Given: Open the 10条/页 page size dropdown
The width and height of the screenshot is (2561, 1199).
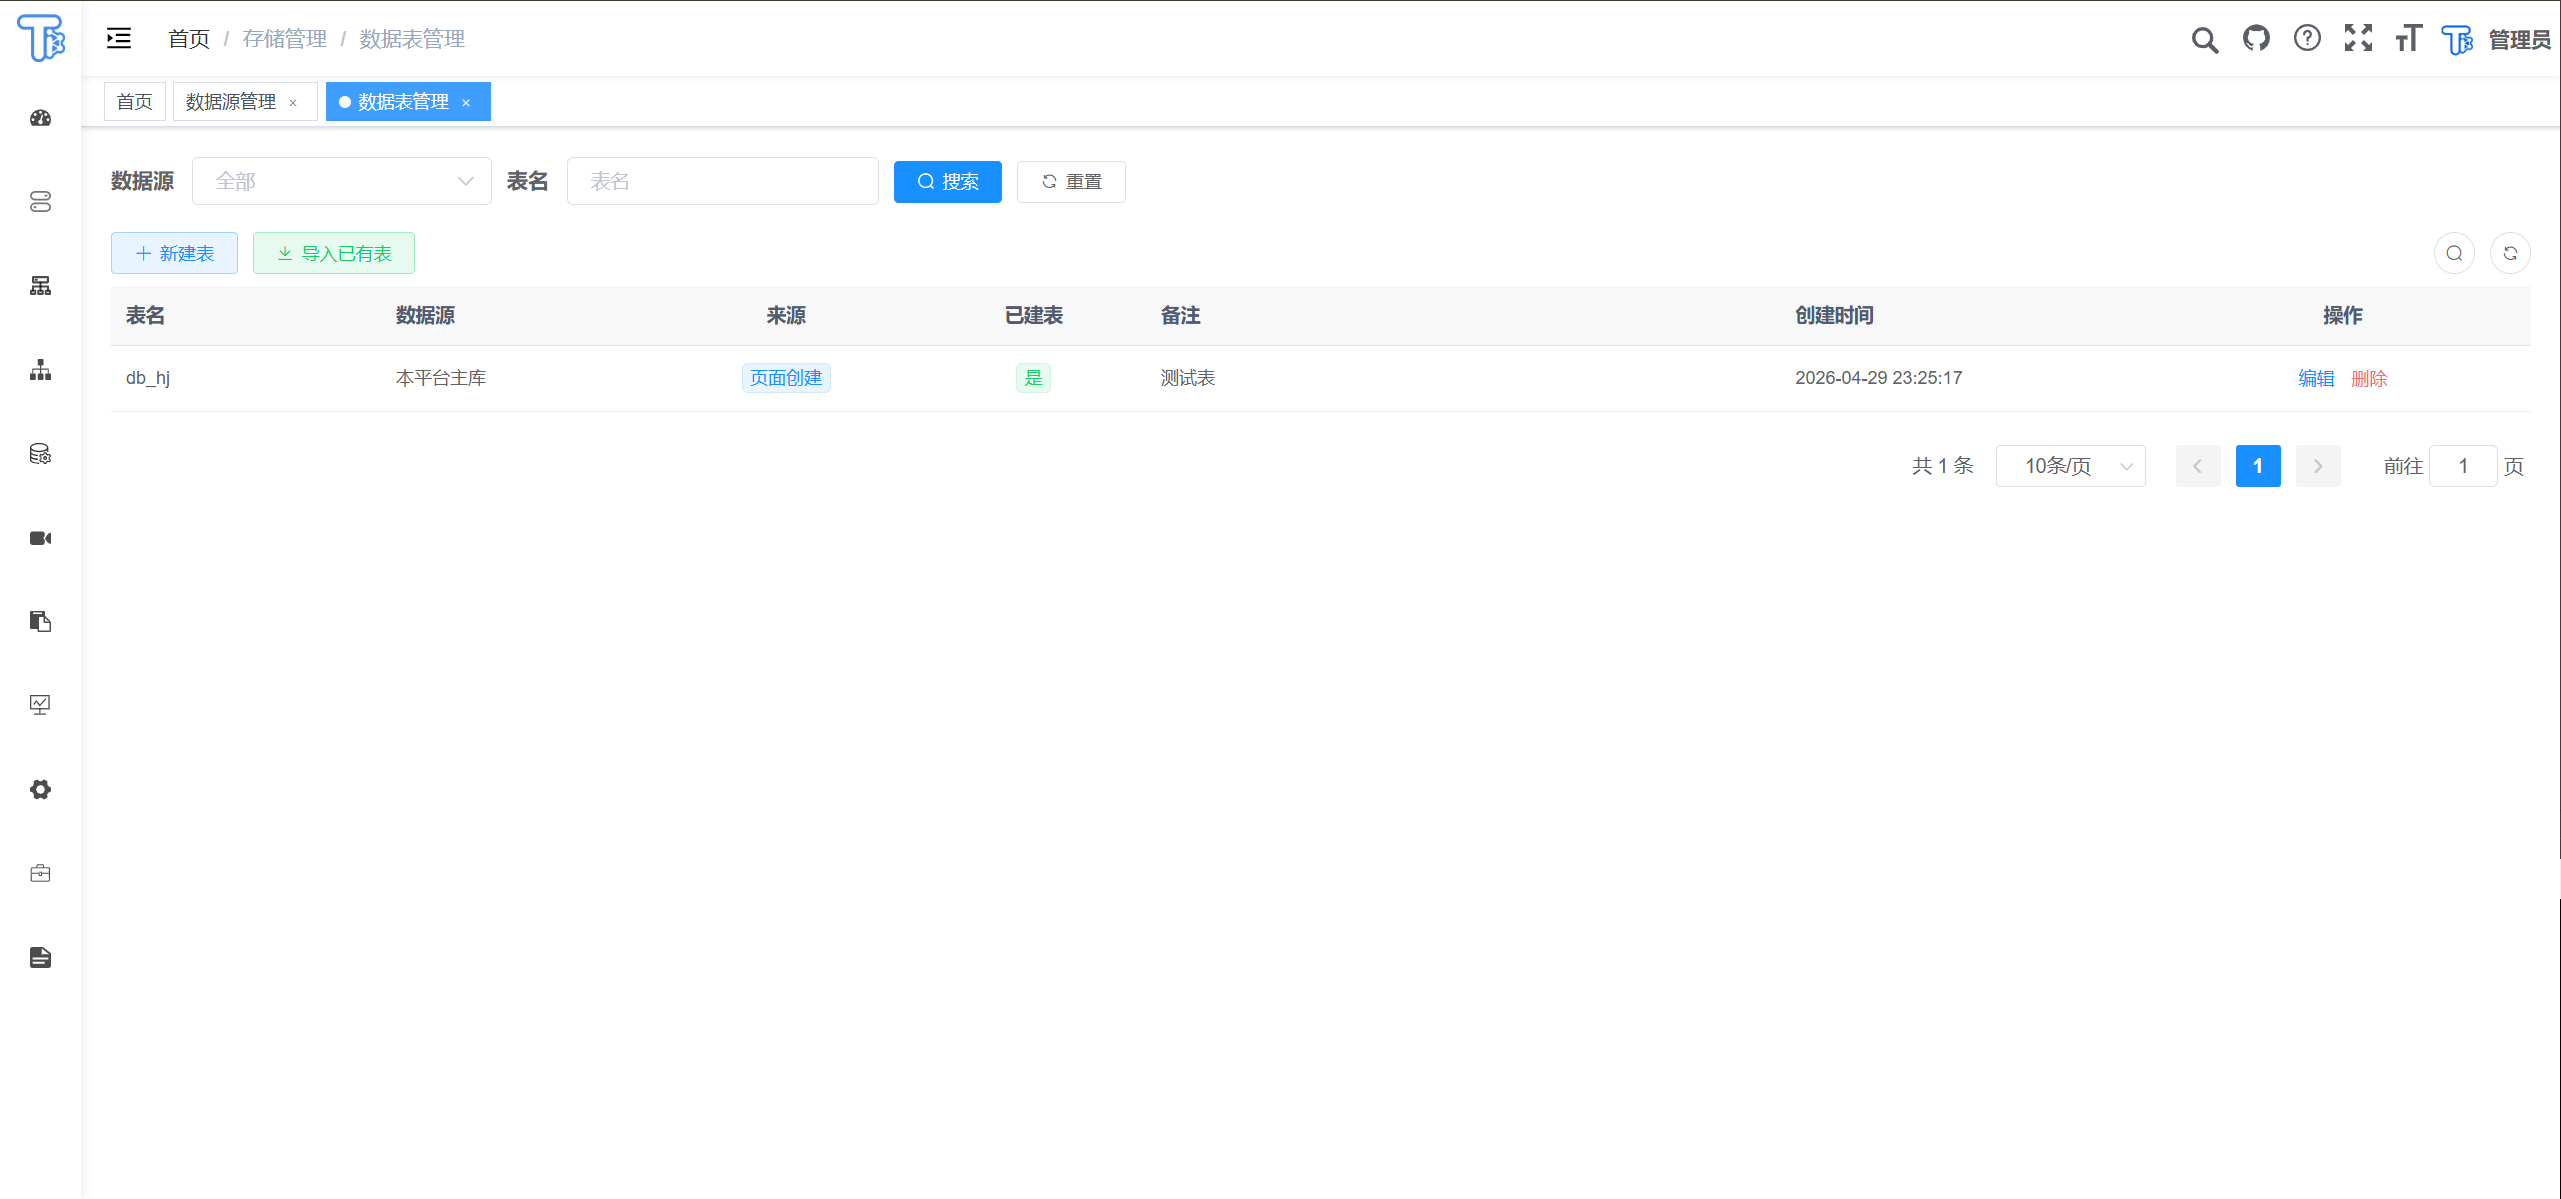Looking at the screenshot, I should pos(2070,466).
